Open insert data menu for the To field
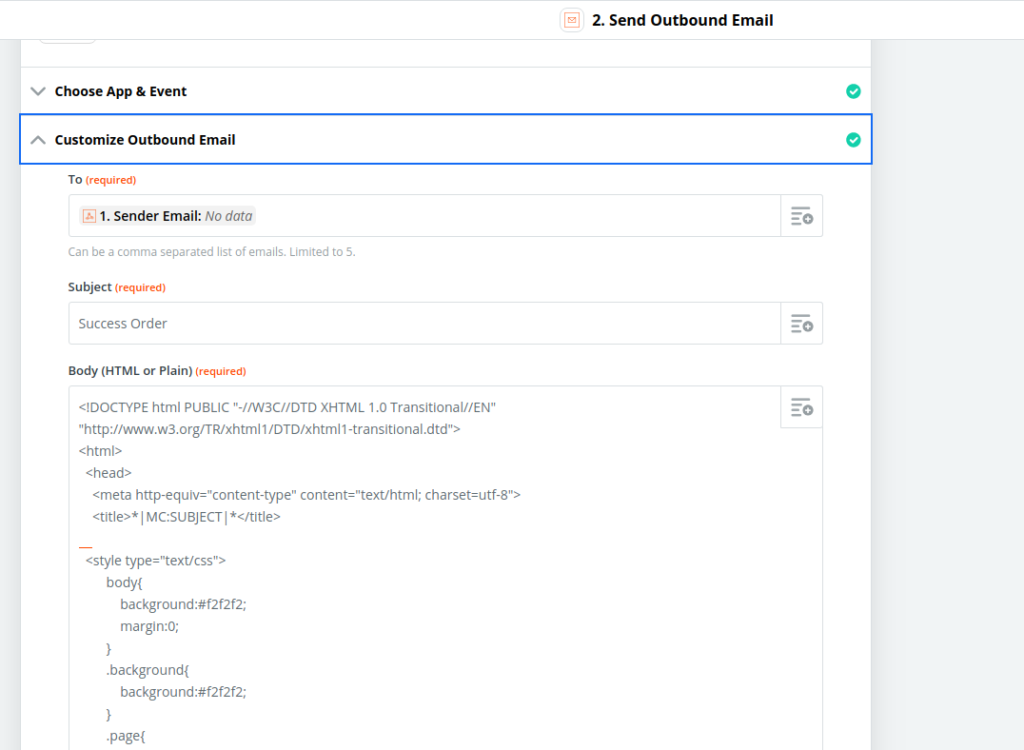The width and height of the screenshot is (1024, 750). point(801,216)
